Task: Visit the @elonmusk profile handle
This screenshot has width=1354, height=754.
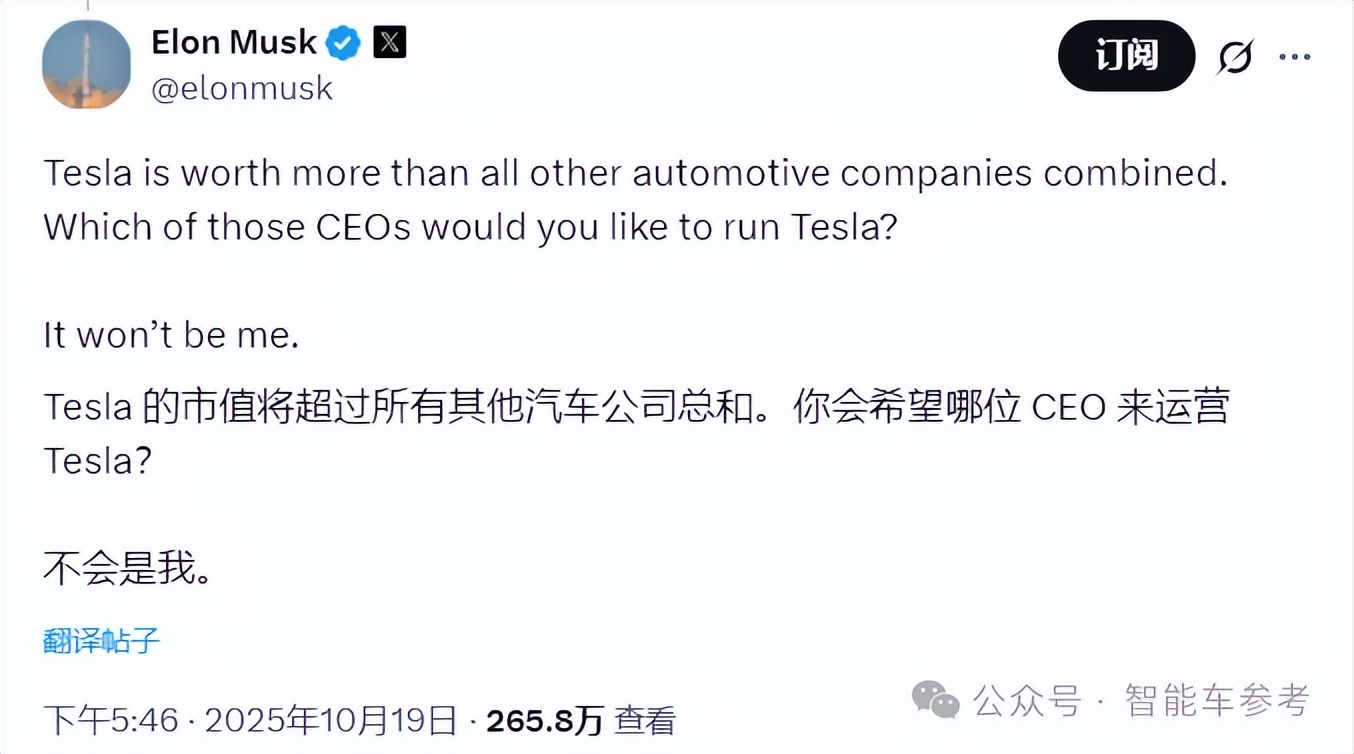Action: 241,88
